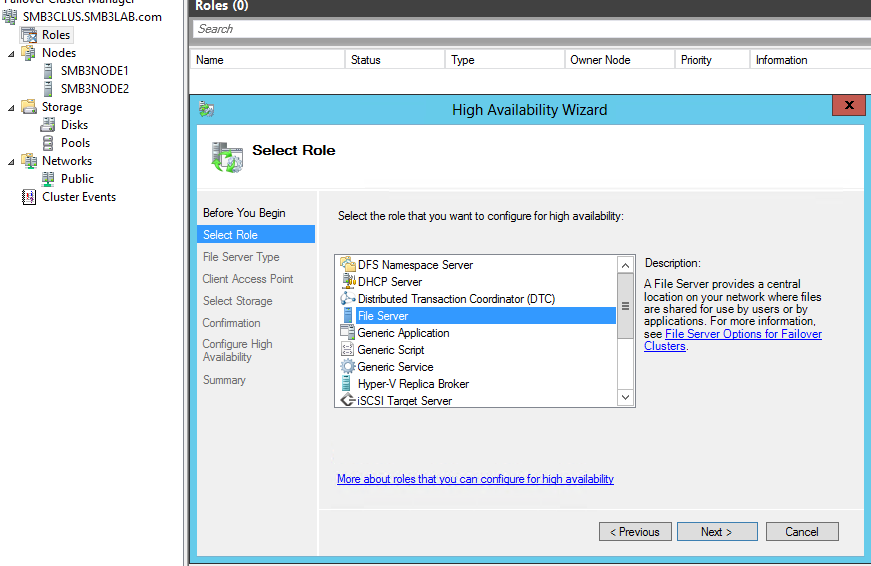Image resolution: width=871 pixels, height=566 pixels.
Task: Select Hyper-V Replica Broker in role list
Action: 413,384
